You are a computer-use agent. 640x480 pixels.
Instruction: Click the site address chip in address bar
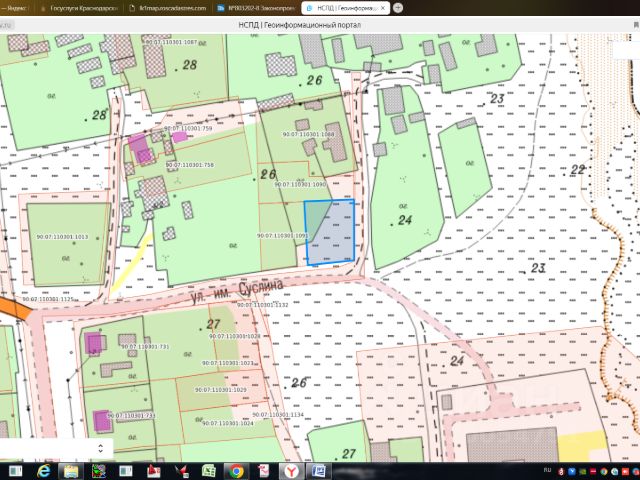pos(7,25)
